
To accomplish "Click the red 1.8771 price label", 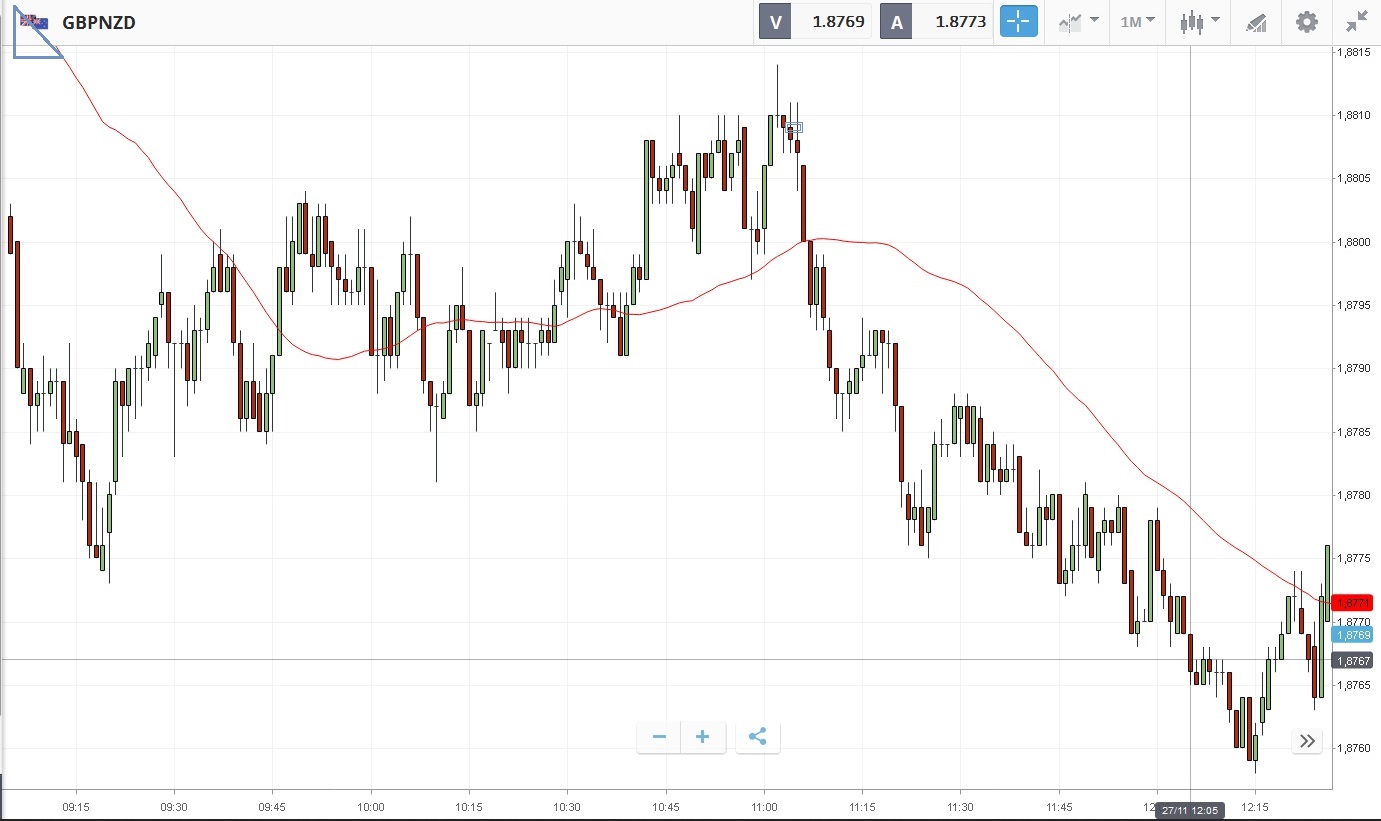I will coord(1356,603).
